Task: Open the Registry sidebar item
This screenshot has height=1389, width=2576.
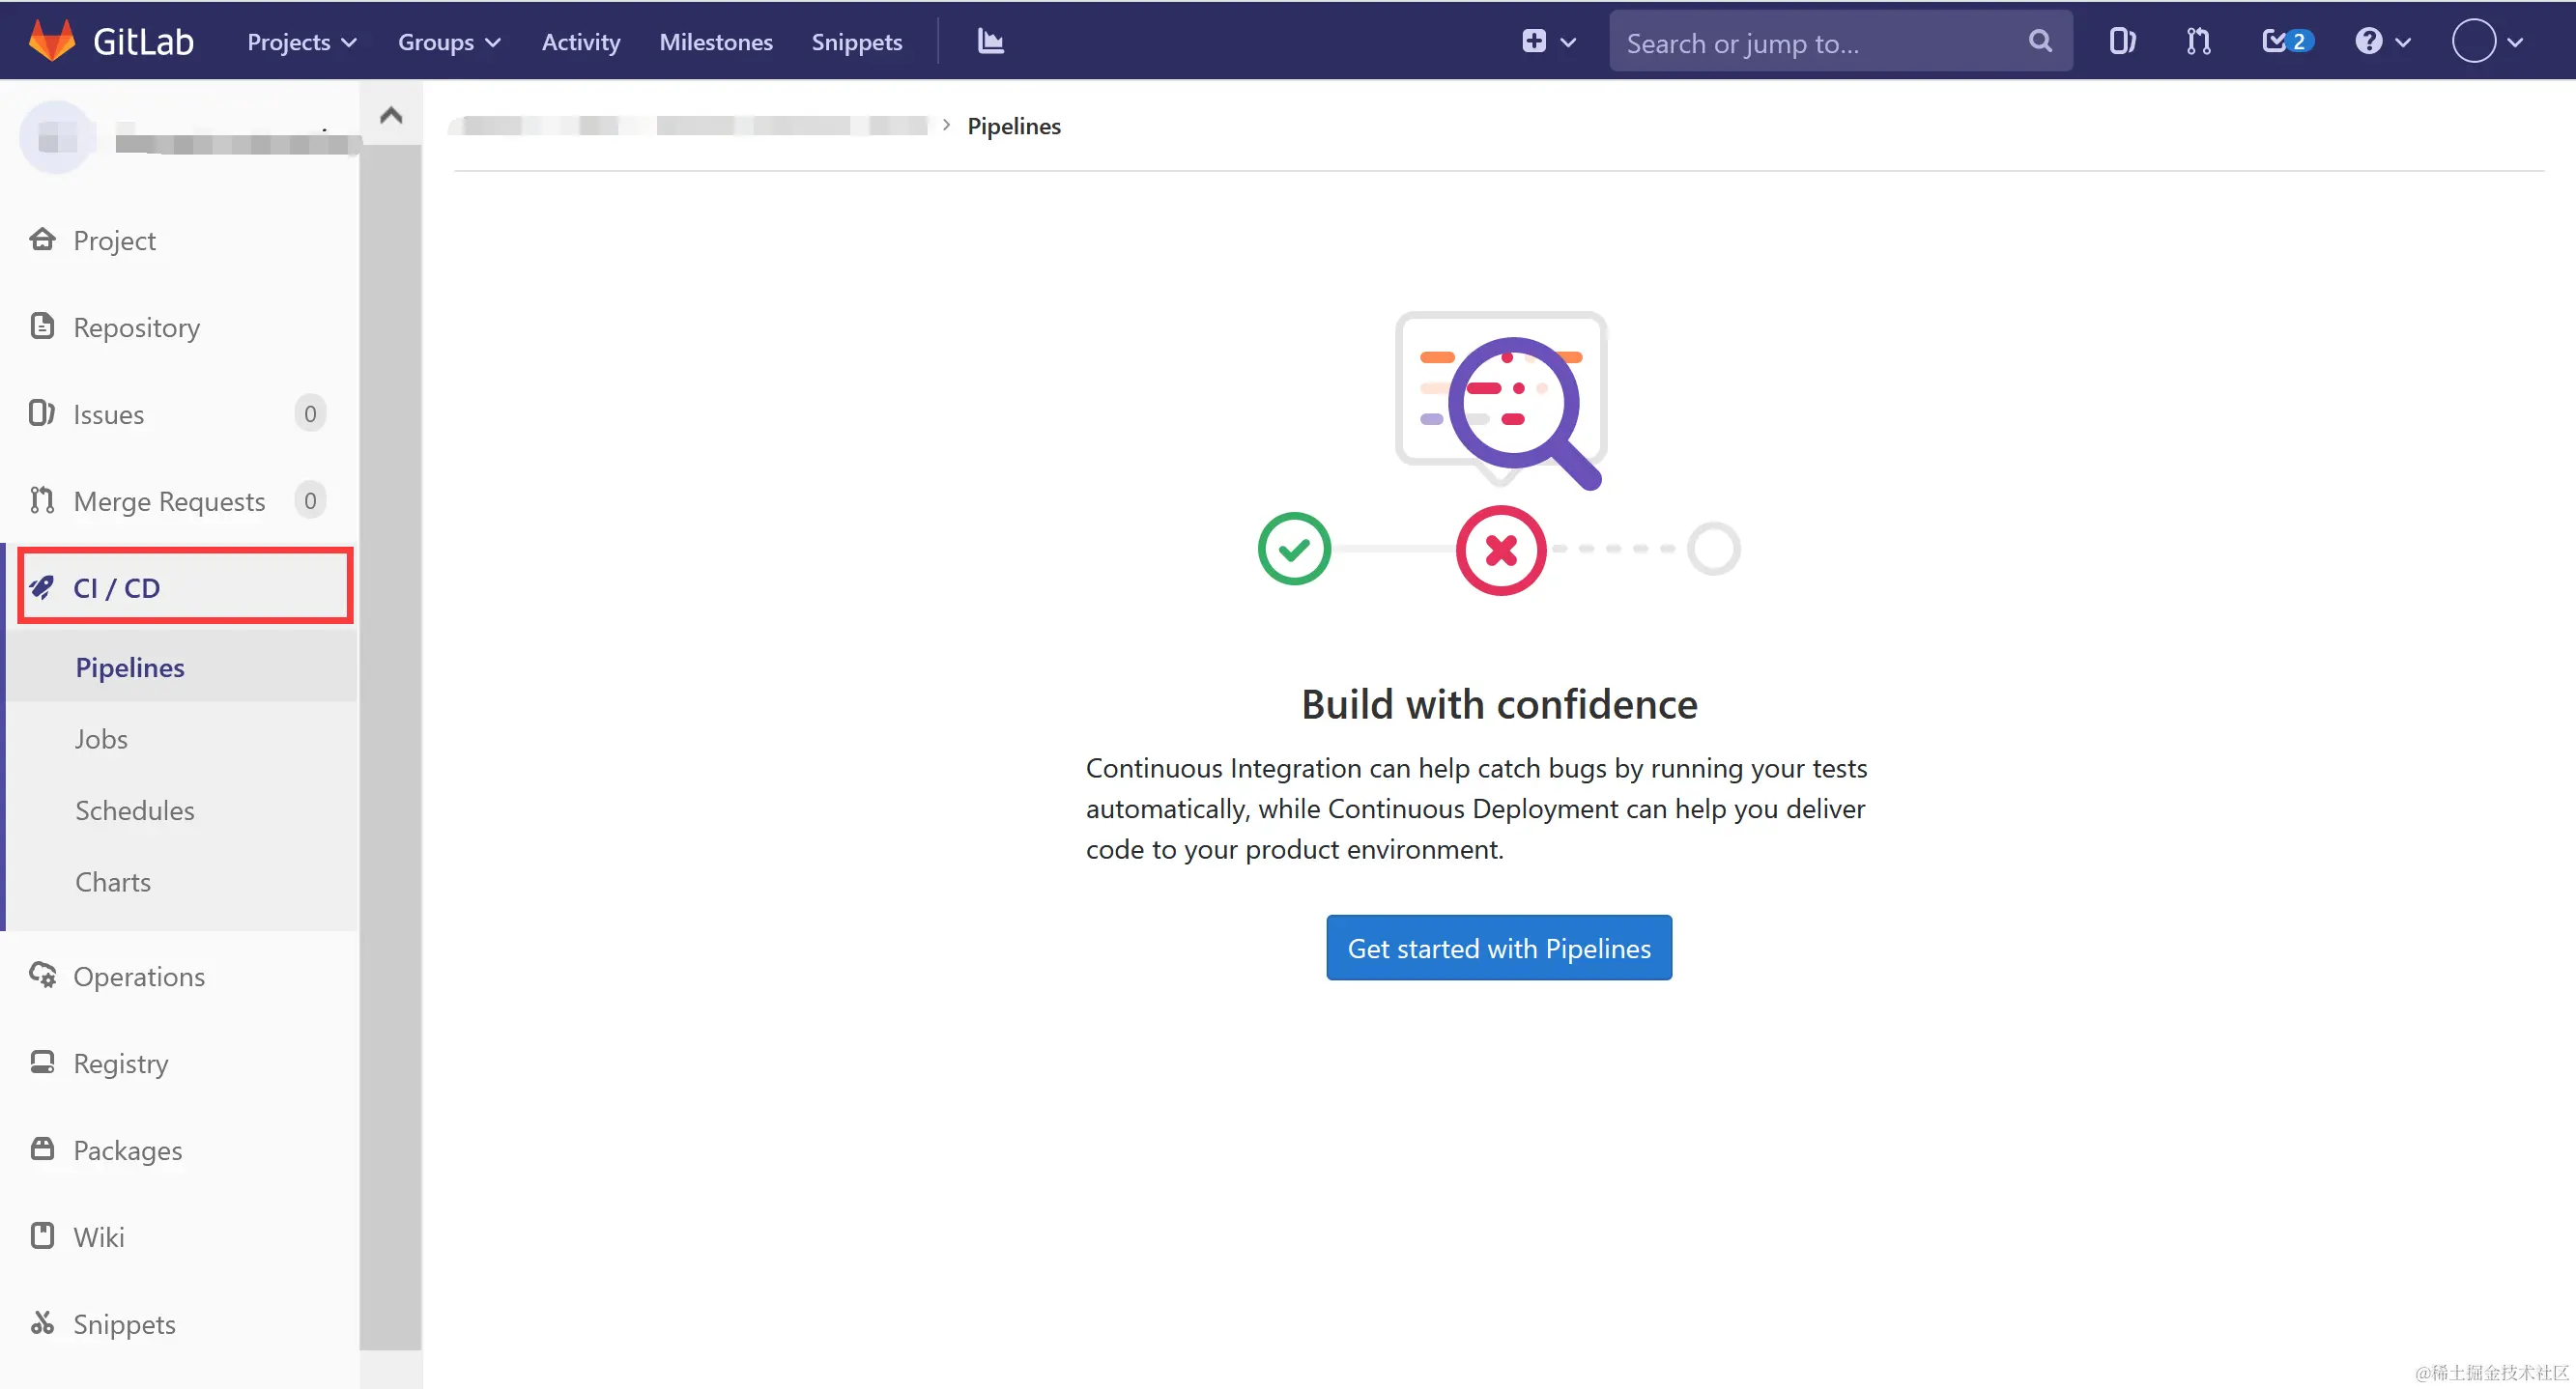Action: (x=120, y=1063)
